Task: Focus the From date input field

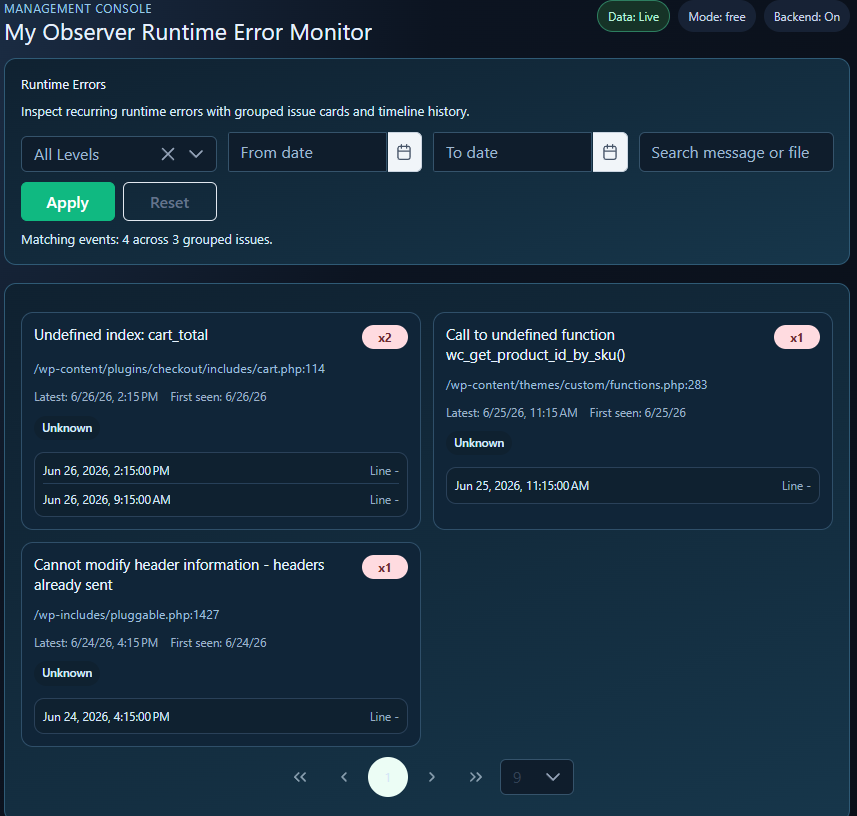Action: point(308,152)
